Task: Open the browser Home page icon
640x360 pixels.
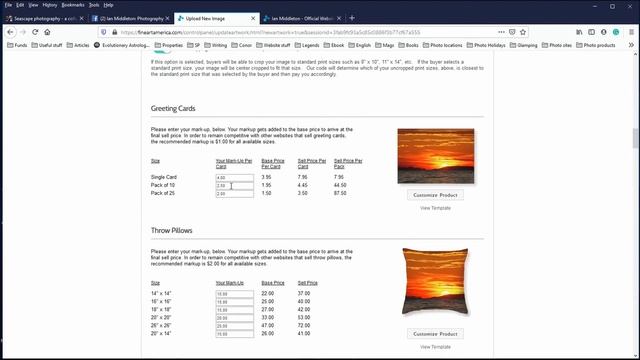Action: click(47, 32)
